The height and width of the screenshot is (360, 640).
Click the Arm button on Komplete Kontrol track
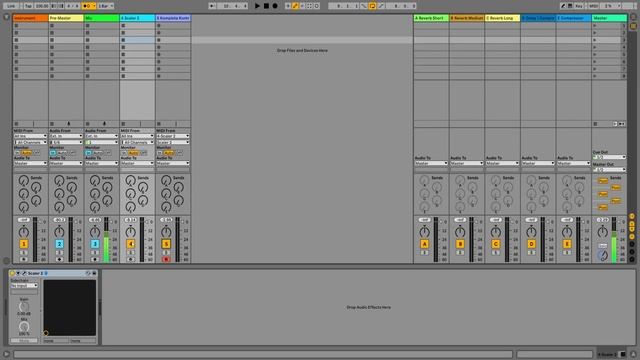(x=166, y=259)
